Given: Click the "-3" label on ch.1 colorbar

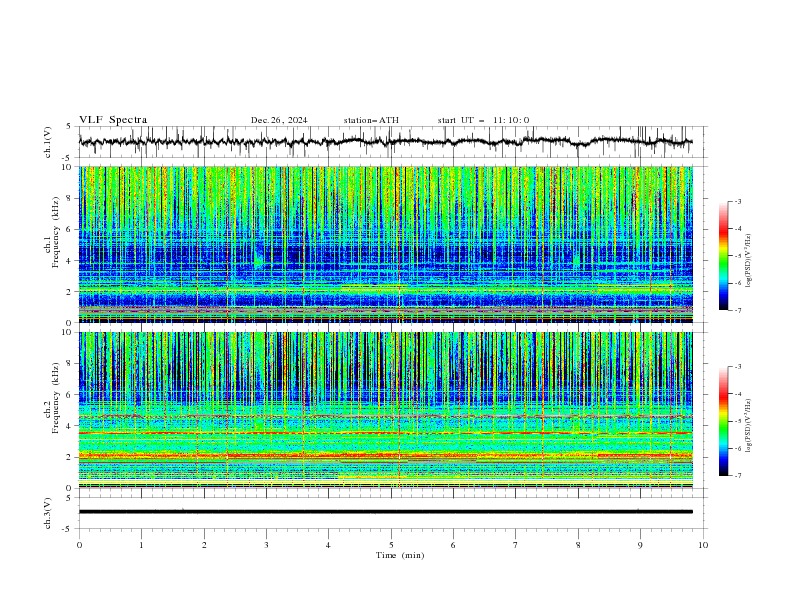Looking at the screenshot, I should click(x=737, y=201).
